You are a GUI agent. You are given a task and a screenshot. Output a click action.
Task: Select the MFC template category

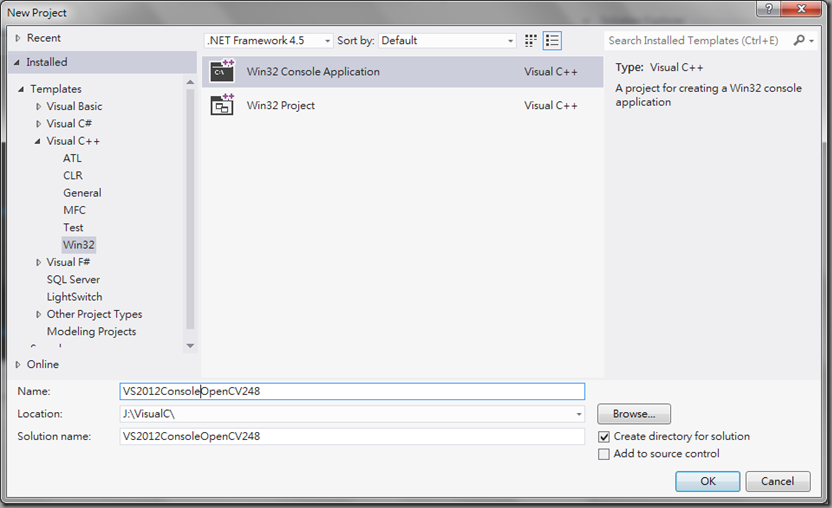[x=74, y=210]
